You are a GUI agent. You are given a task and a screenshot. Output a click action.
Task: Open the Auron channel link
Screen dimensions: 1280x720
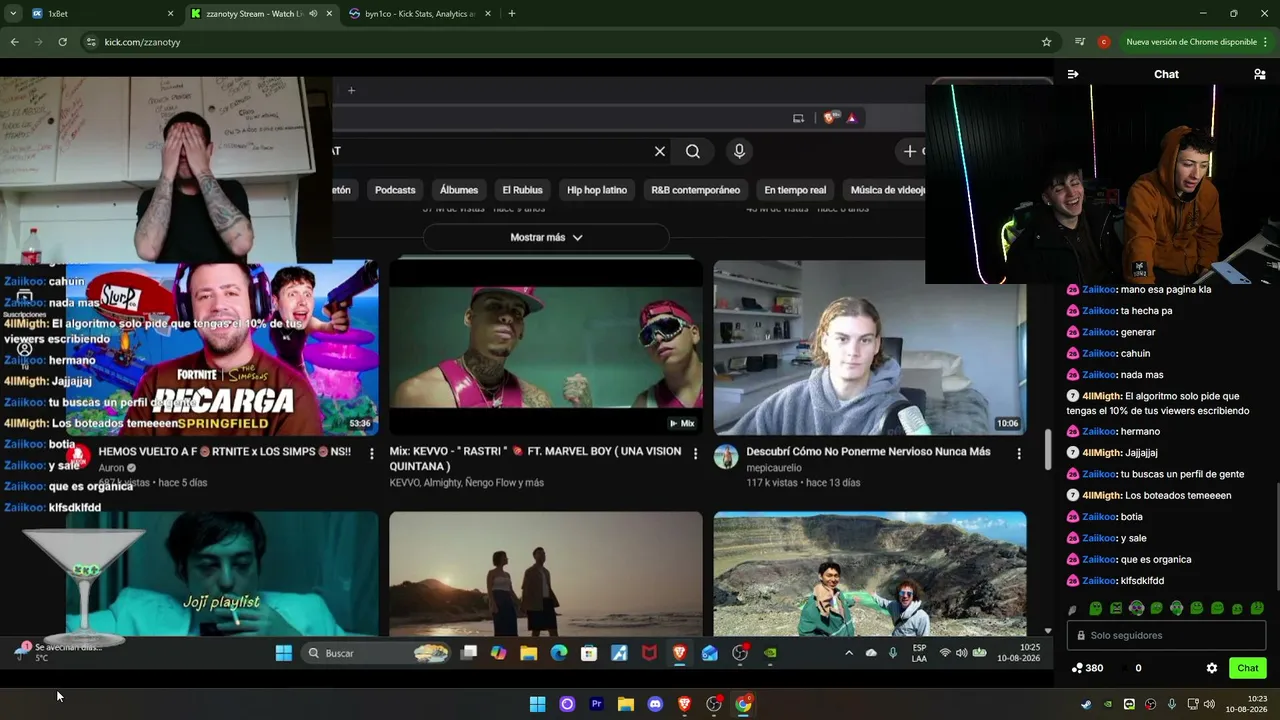pyautogui.click(x=111, y=468)
